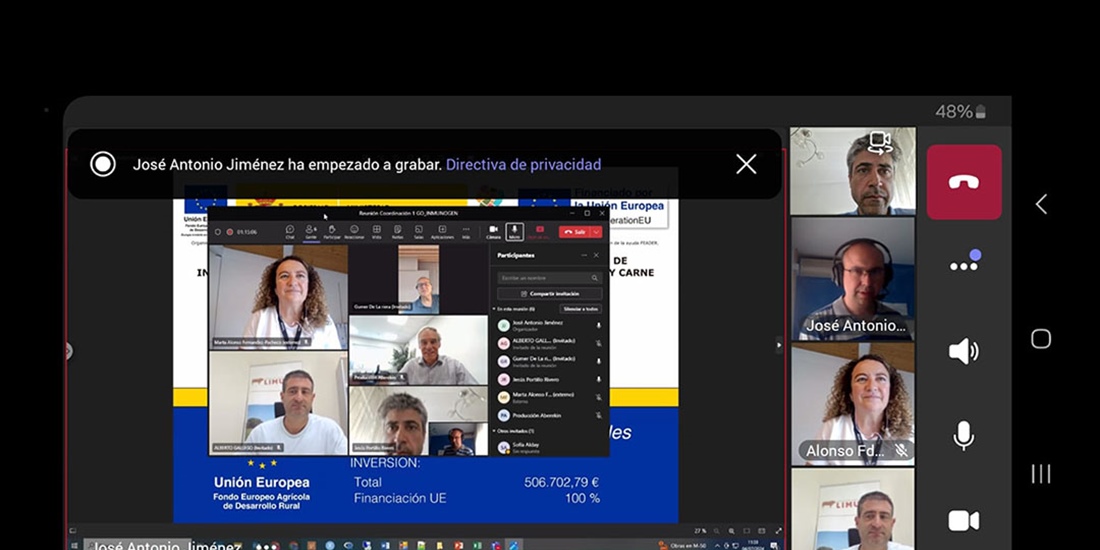This screenshot has height=550, width=1100.
Task: Select Gumer De La riera video tile
Action: (418, 279)
